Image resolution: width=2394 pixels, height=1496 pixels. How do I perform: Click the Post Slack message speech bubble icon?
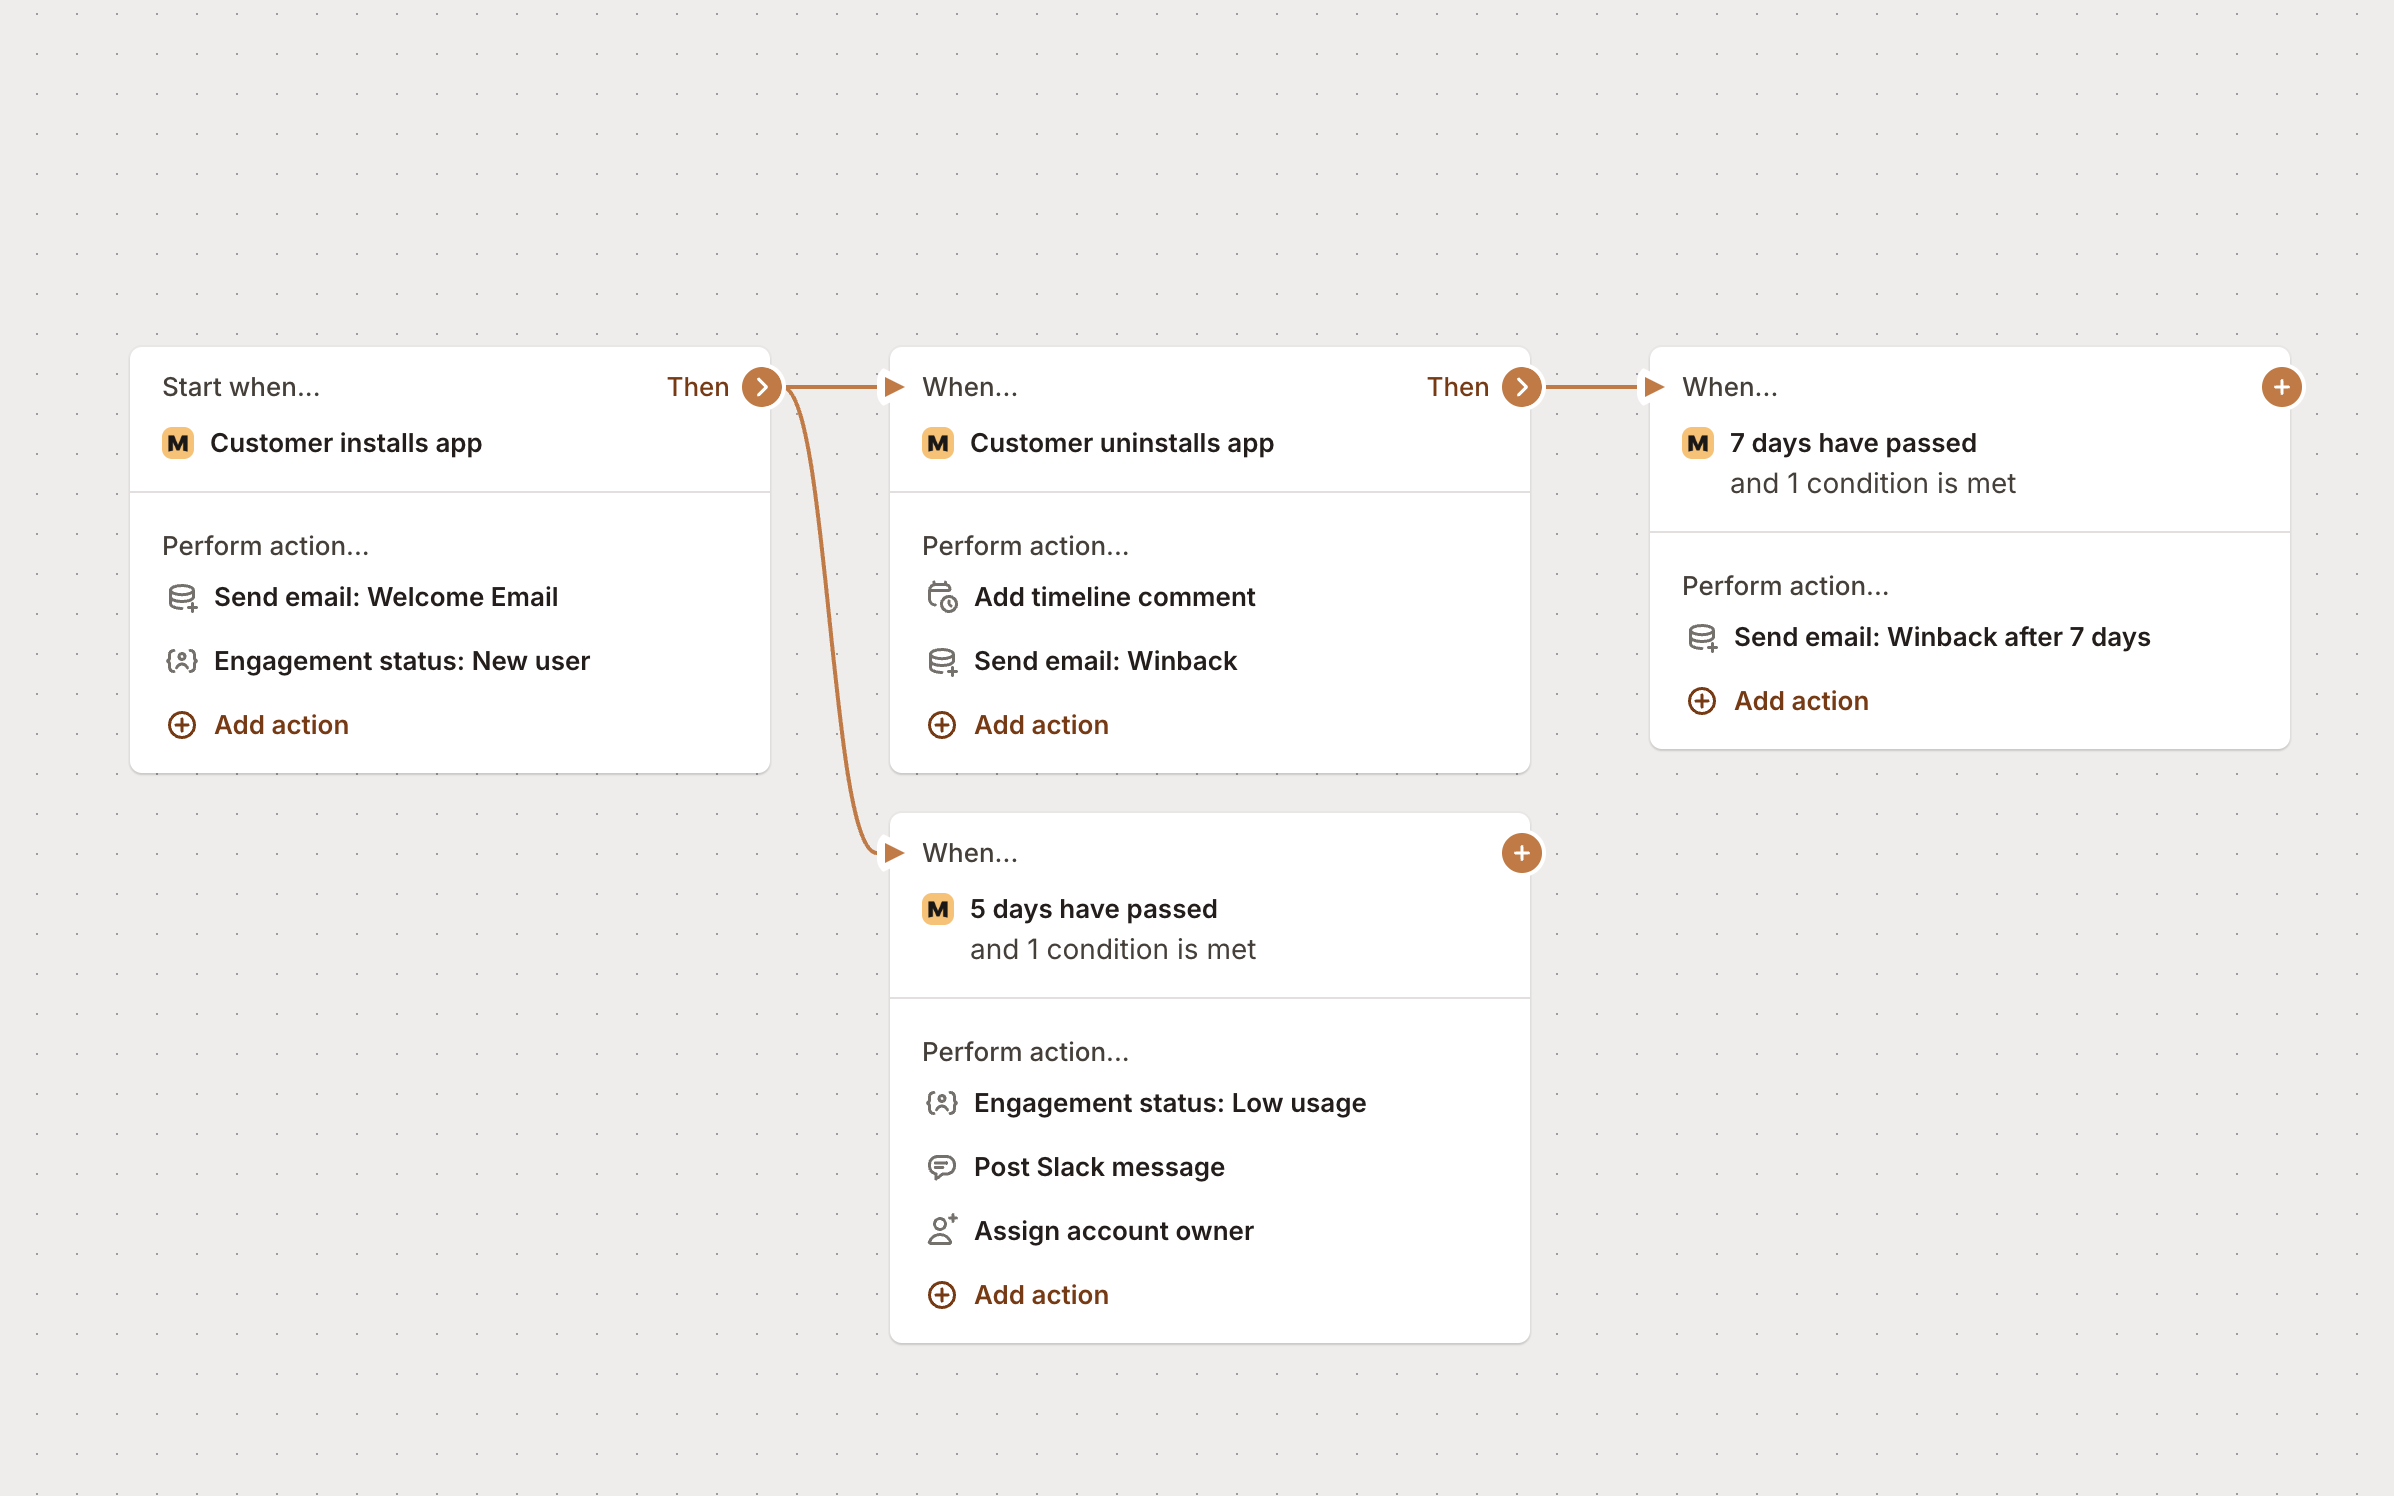tap(941, 1167)
